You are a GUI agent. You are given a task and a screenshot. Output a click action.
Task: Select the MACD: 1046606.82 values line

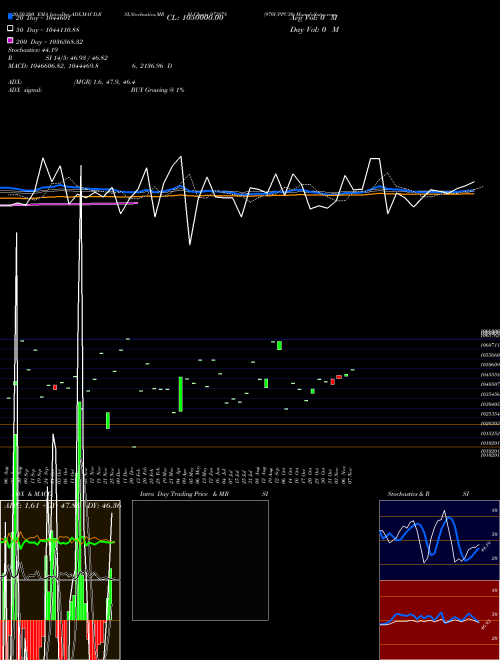(90, 66)
